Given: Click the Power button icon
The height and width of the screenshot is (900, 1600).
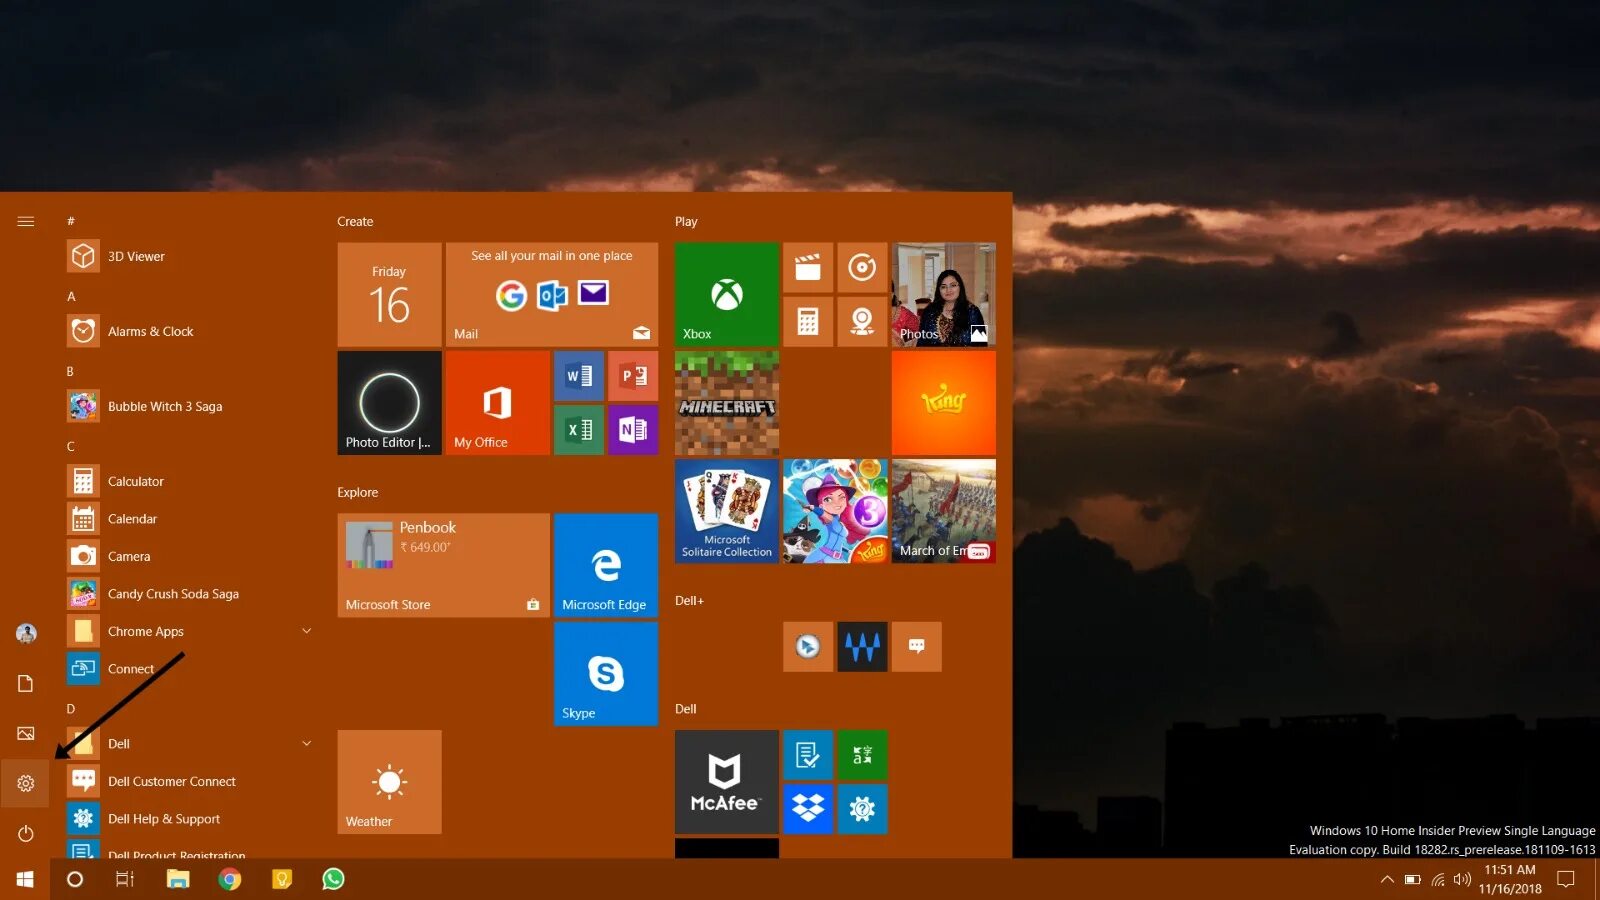Looking at the screenshot, I should click(x=25, y=833).
